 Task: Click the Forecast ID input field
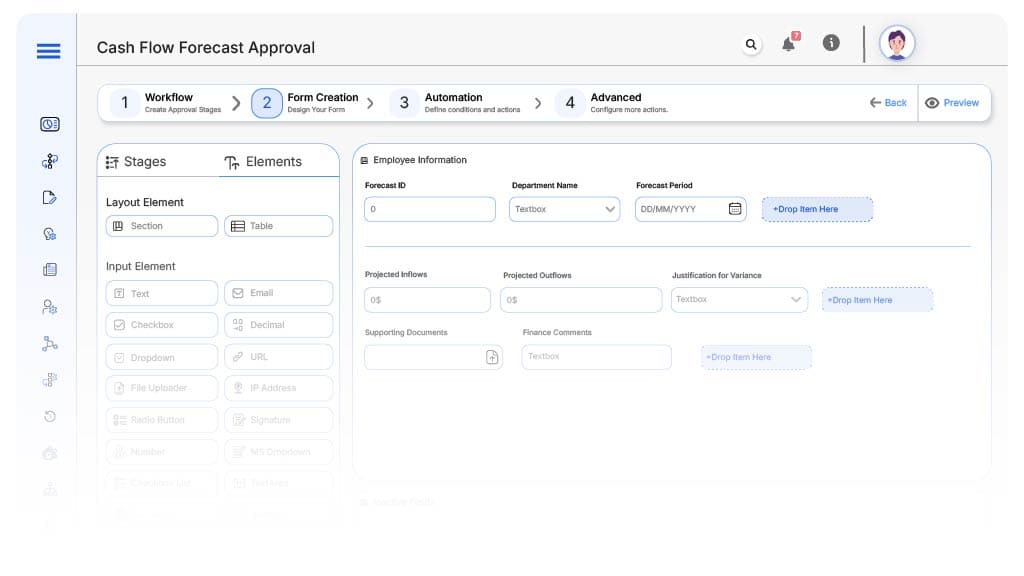tap(429, 209)
